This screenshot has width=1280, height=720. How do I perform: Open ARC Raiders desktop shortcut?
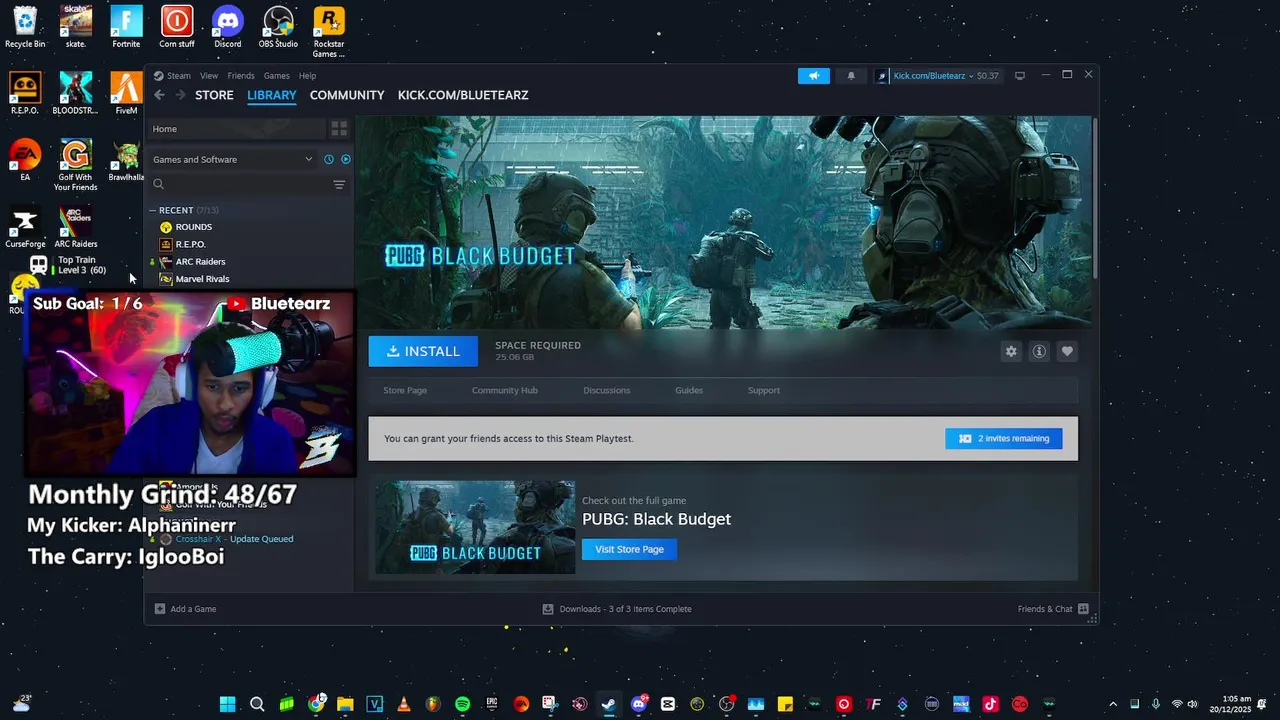[76, 227]
